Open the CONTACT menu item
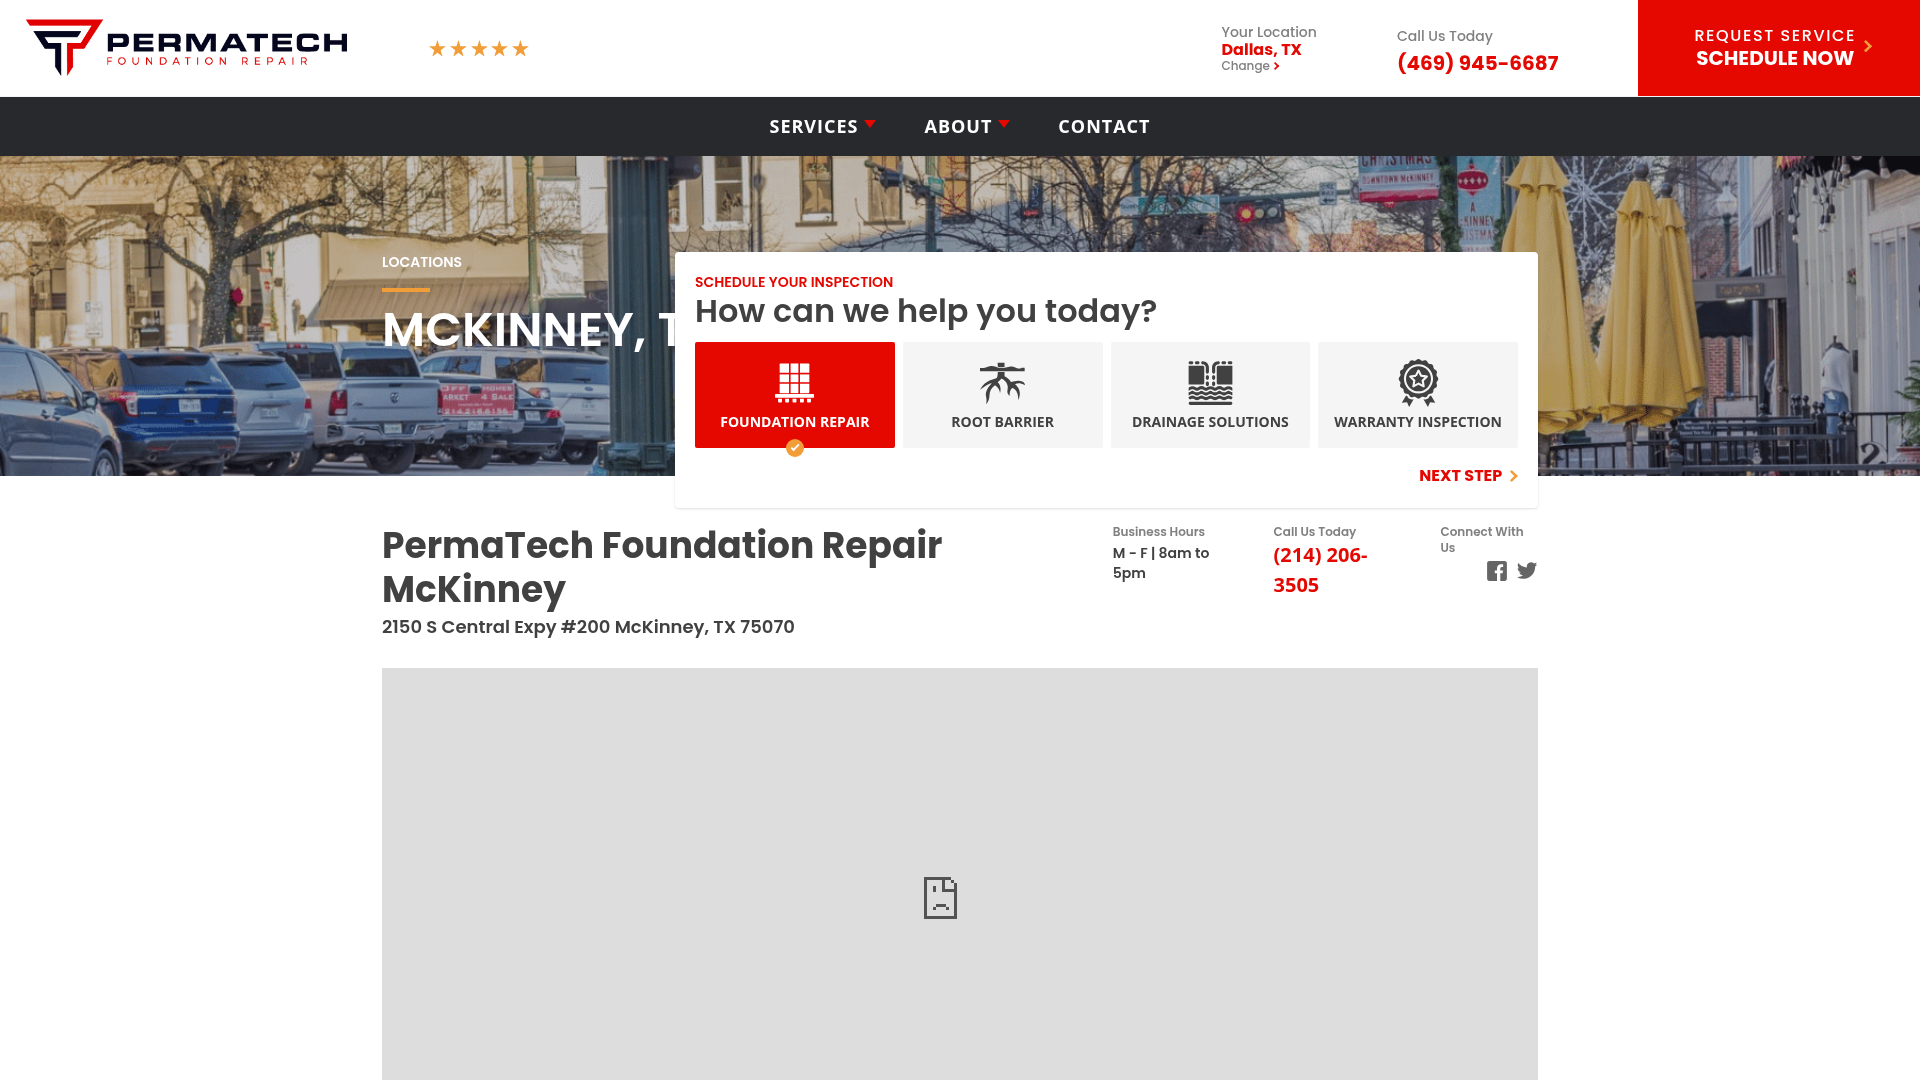Viewport: 1920px width, 1080px height. (1104, 126)
